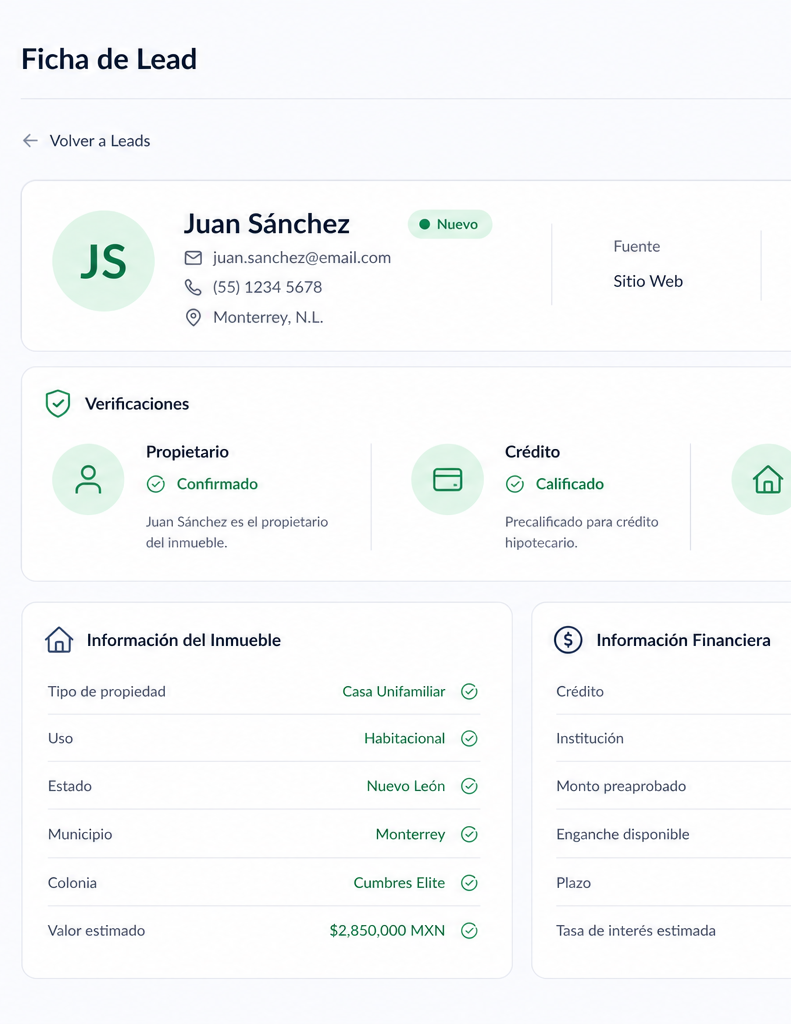Click the back arrow icon
Viewport: 791px width, 1024px height.
click(30, 140)
